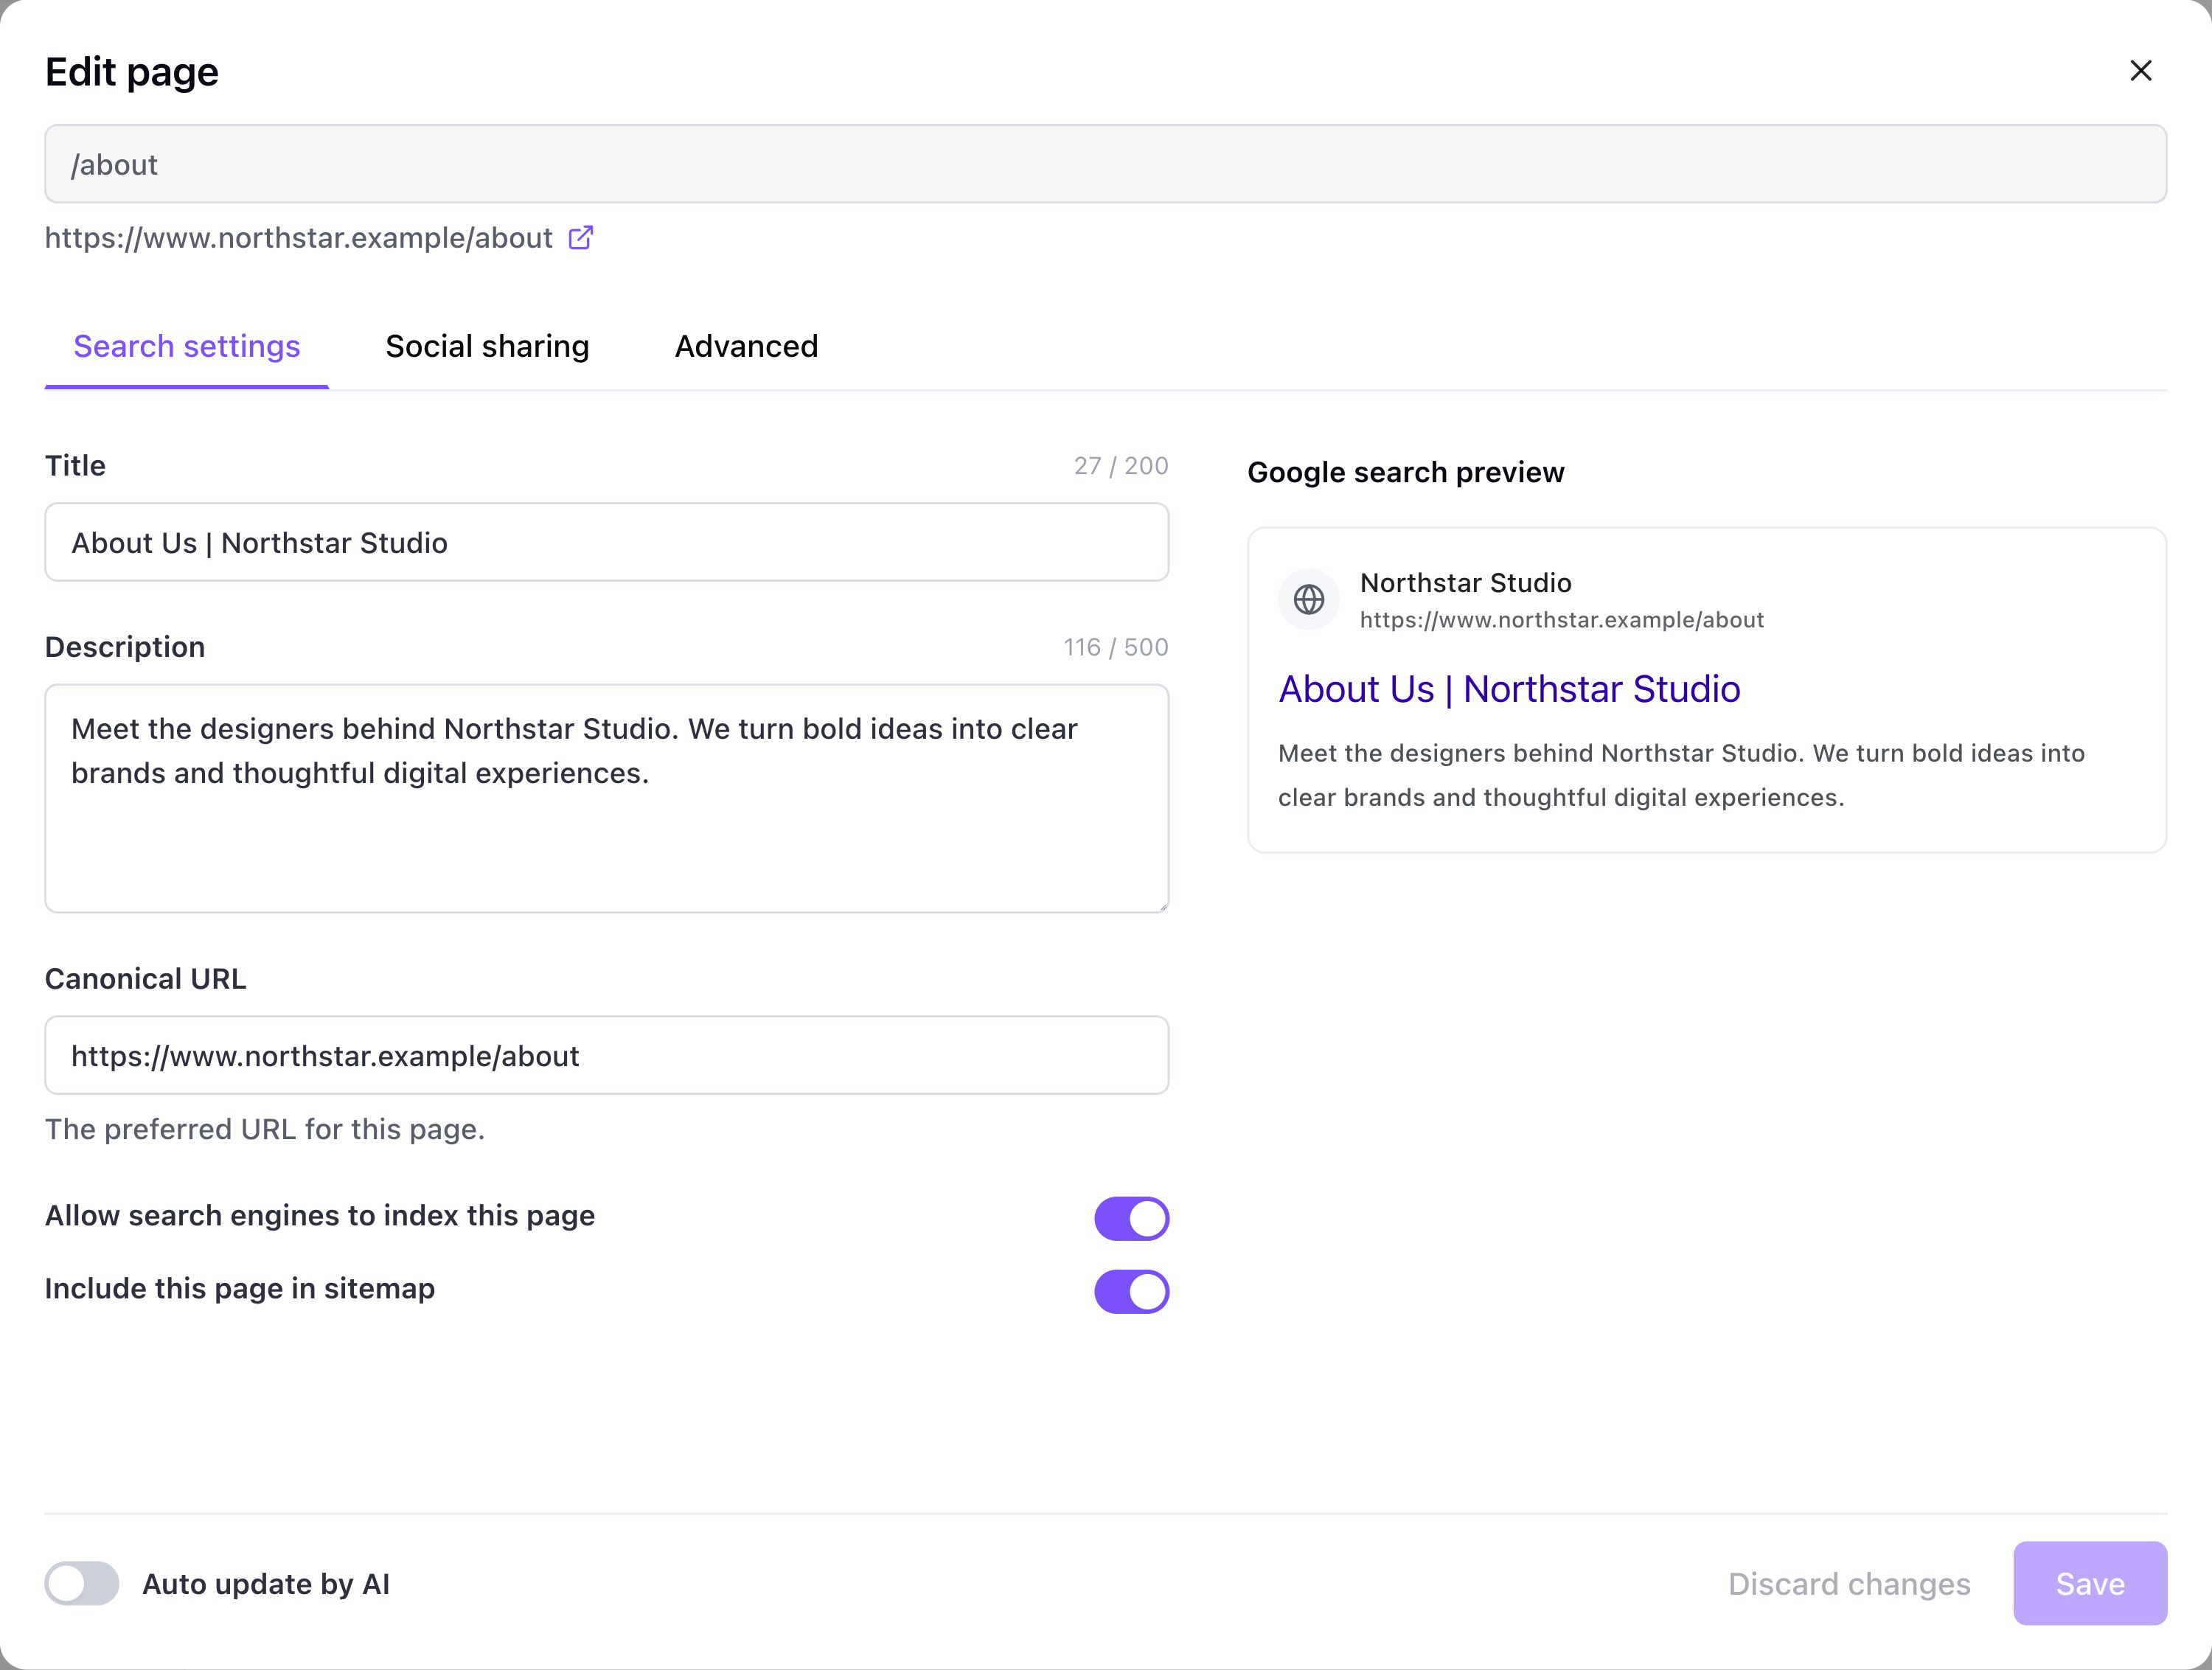Turn off Include this page in sitemap

pyautogui.click(x=1131, y=1291)
